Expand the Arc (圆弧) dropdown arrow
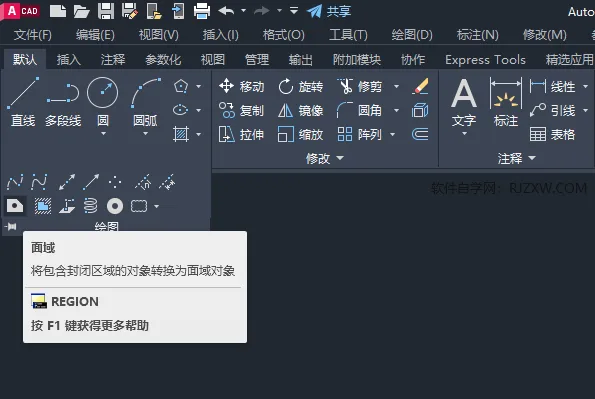 coord(146,134)
